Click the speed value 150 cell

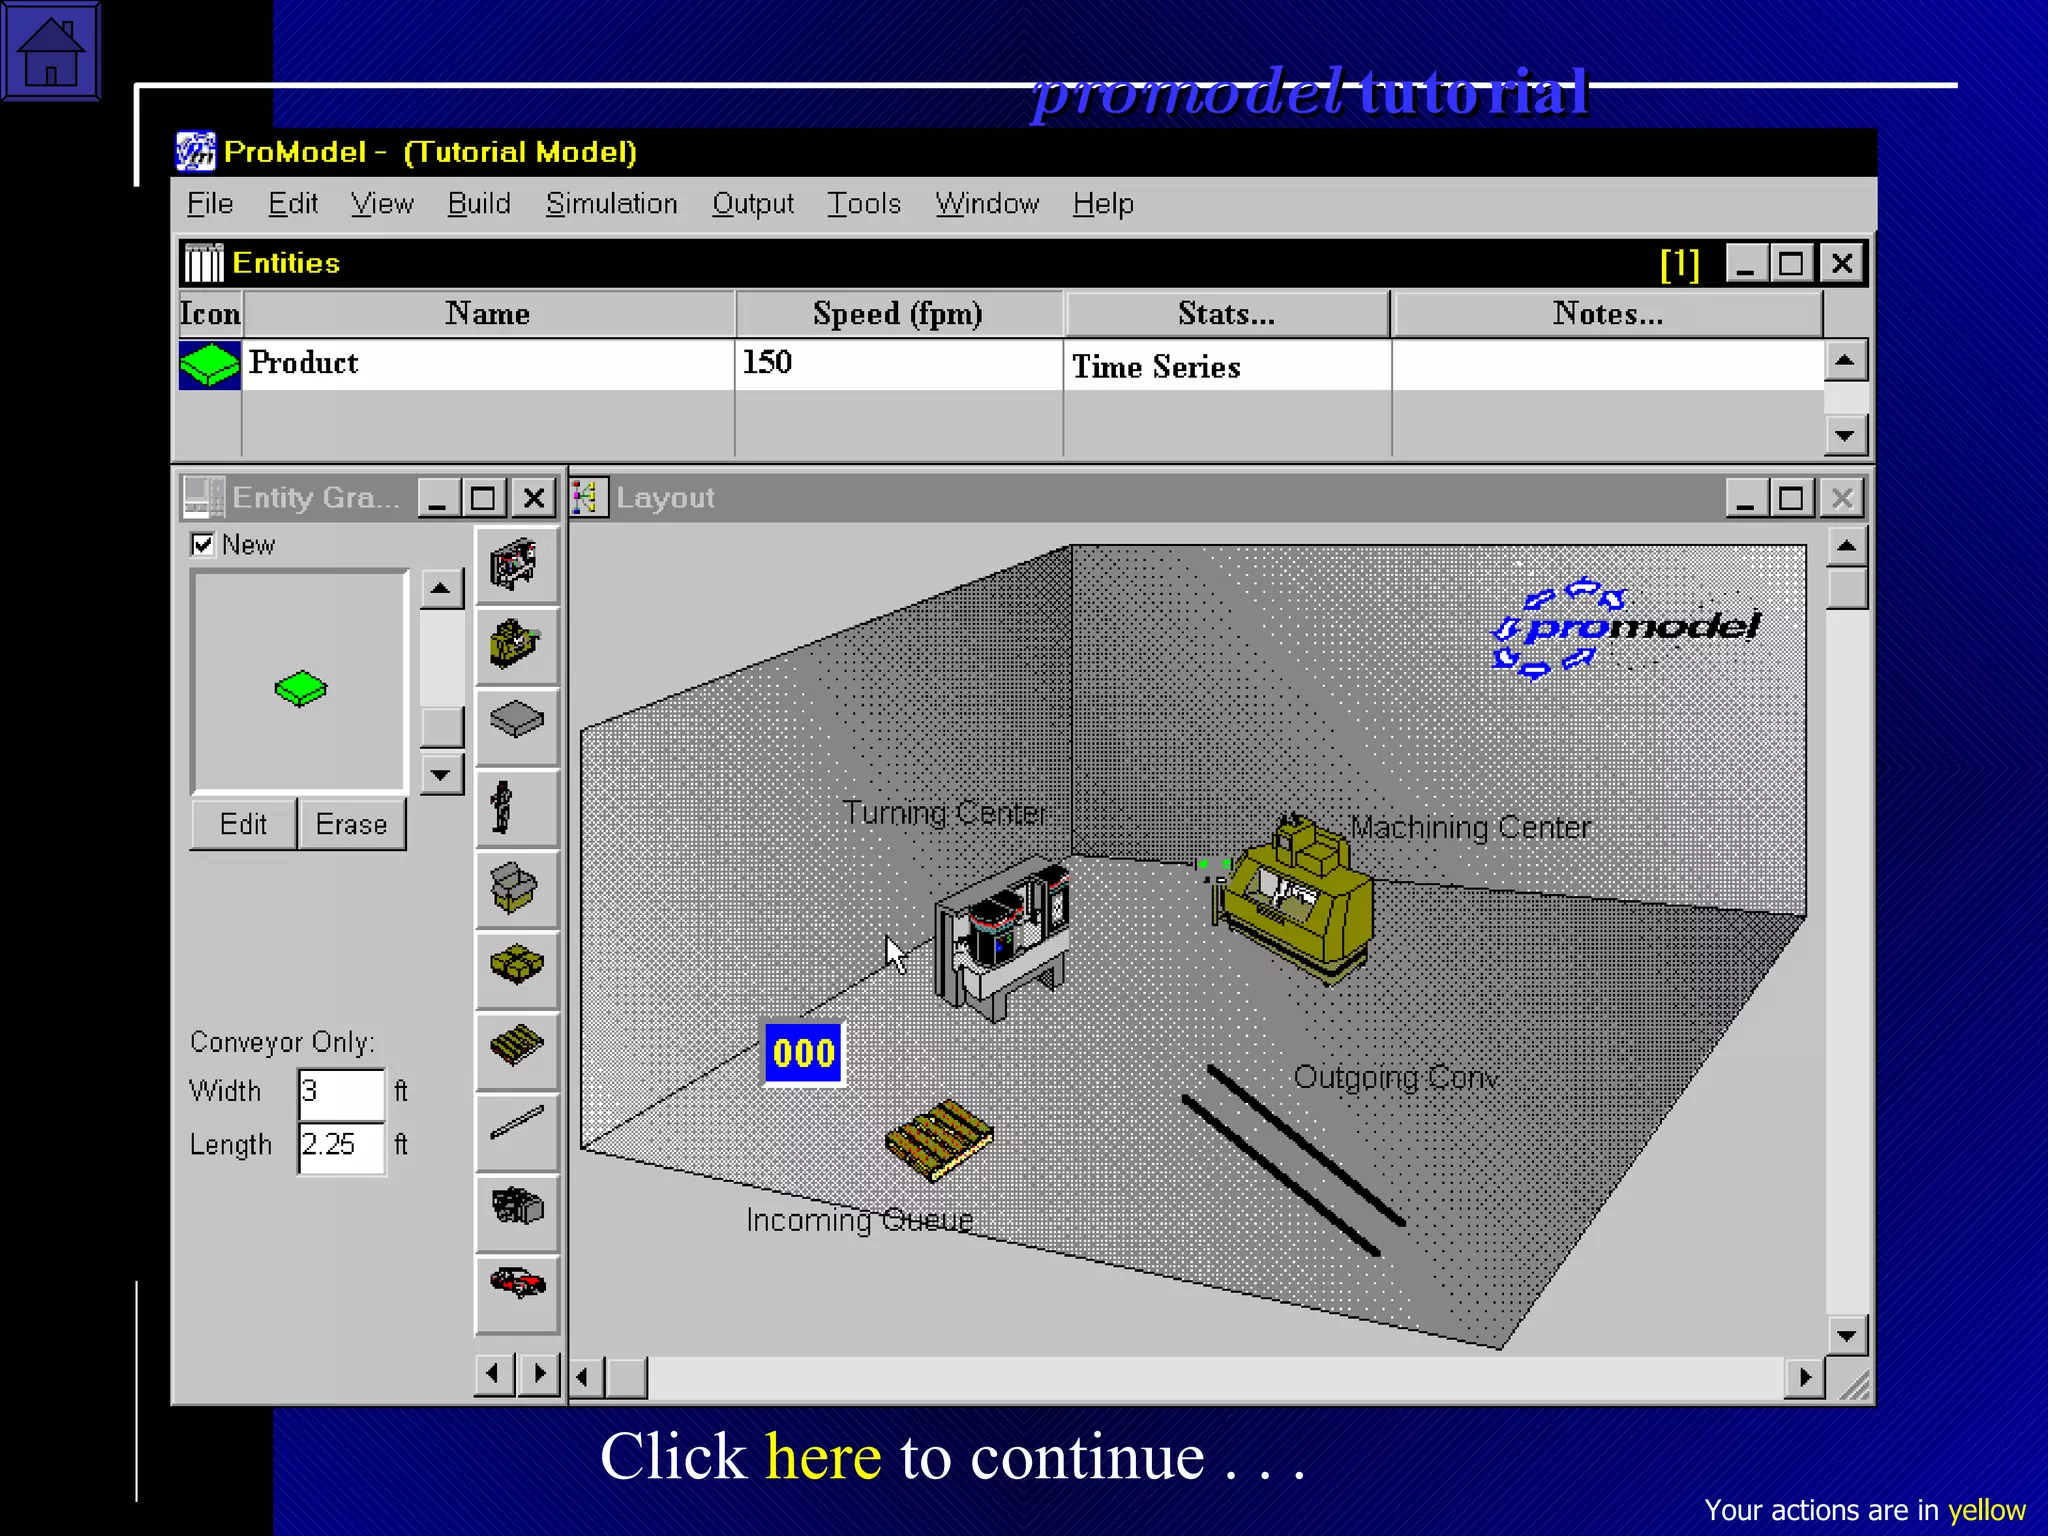coord(898,364)
